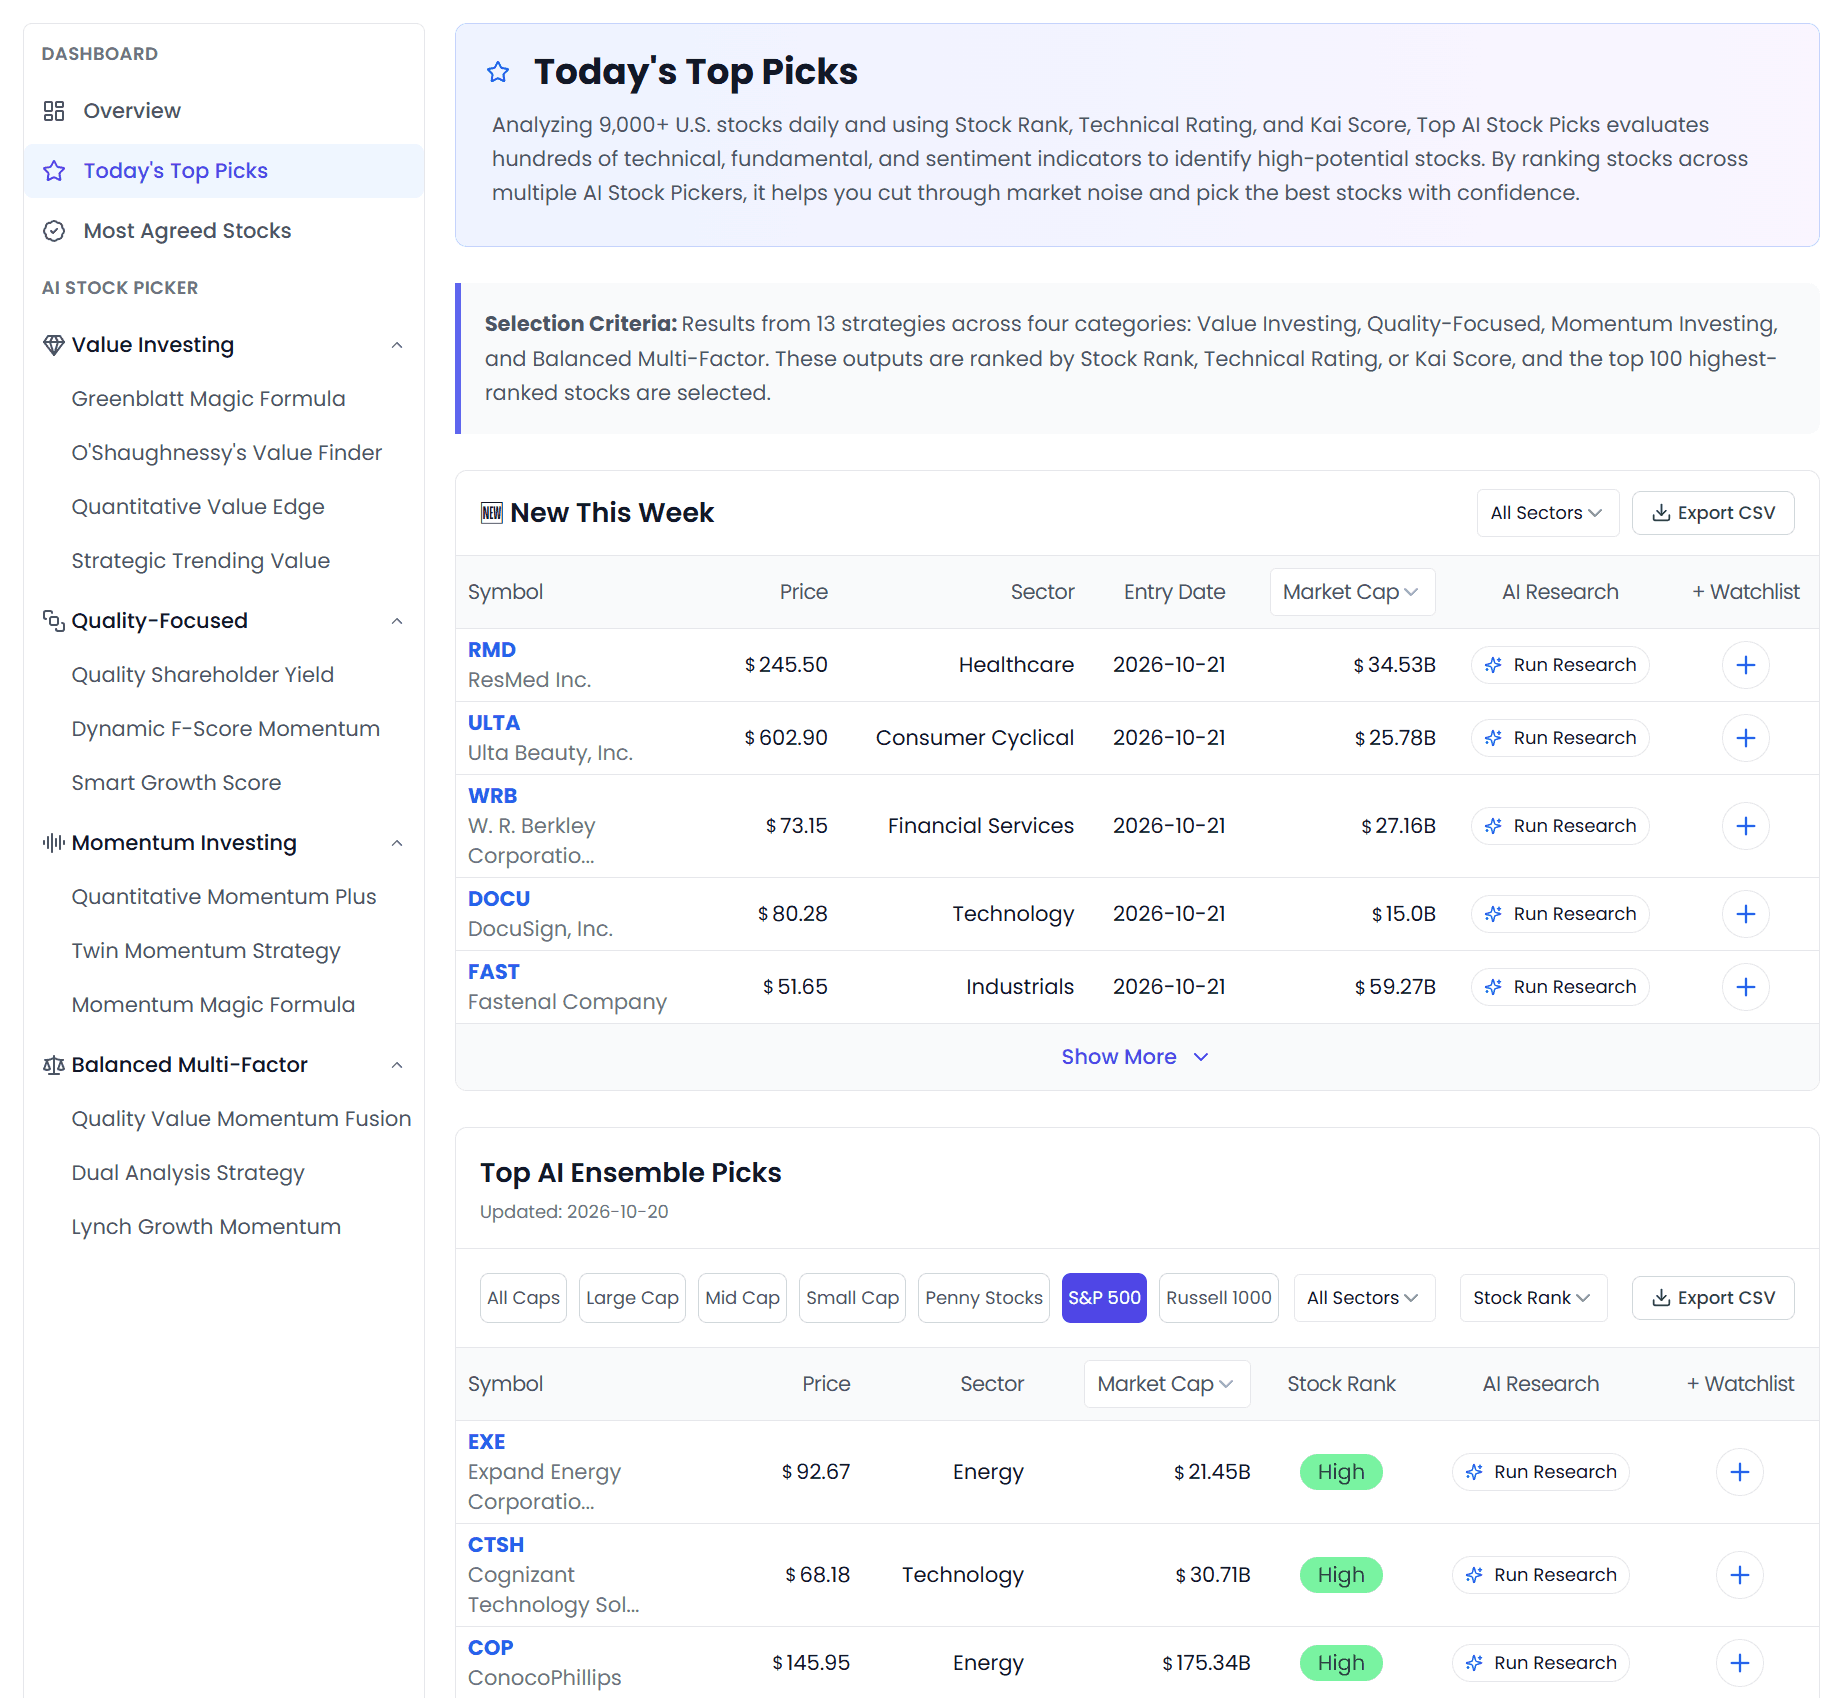Open Greenblatt Magic Formula strategy

(208, 399)
